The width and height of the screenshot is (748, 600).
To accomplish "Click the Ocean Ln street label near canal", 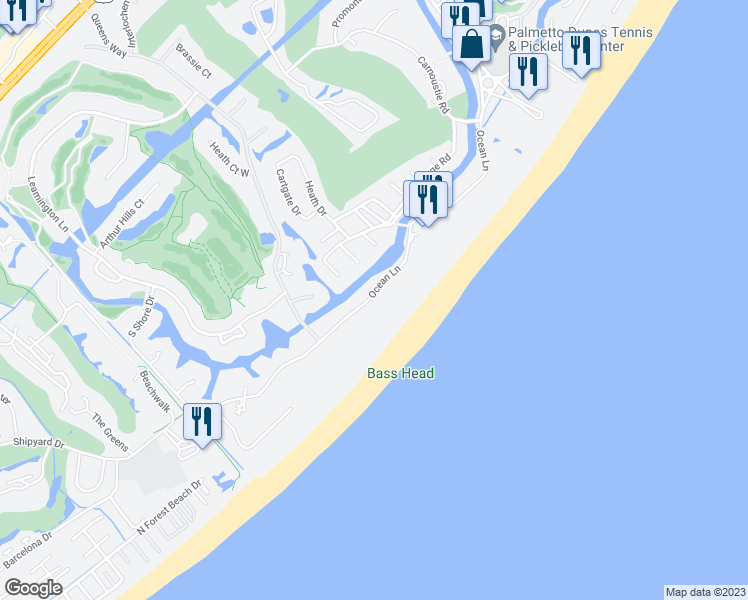I will click(x=384, y=282).
